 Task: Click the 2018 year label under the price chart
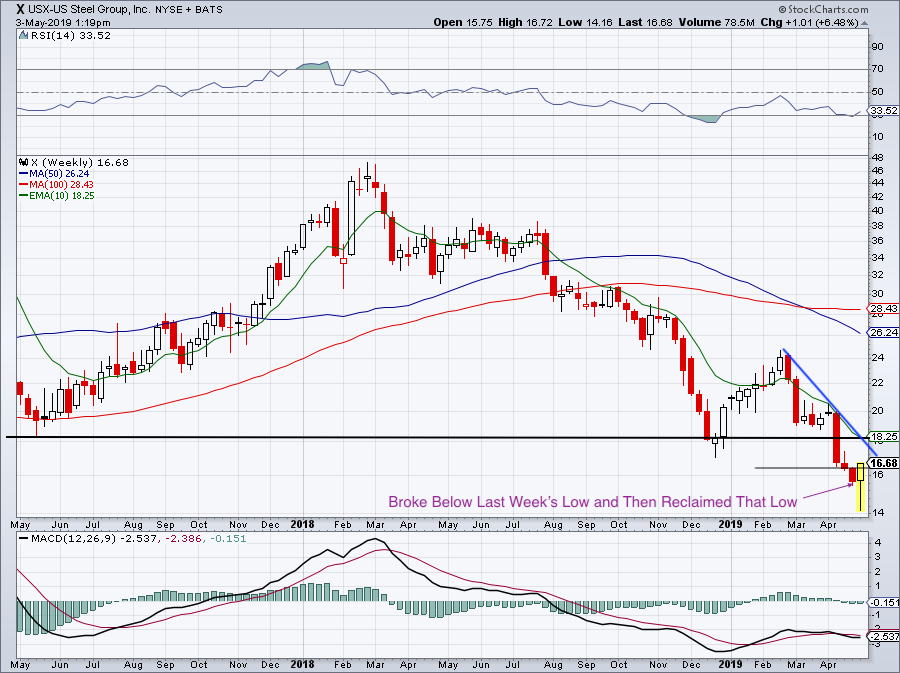point(302,524)
